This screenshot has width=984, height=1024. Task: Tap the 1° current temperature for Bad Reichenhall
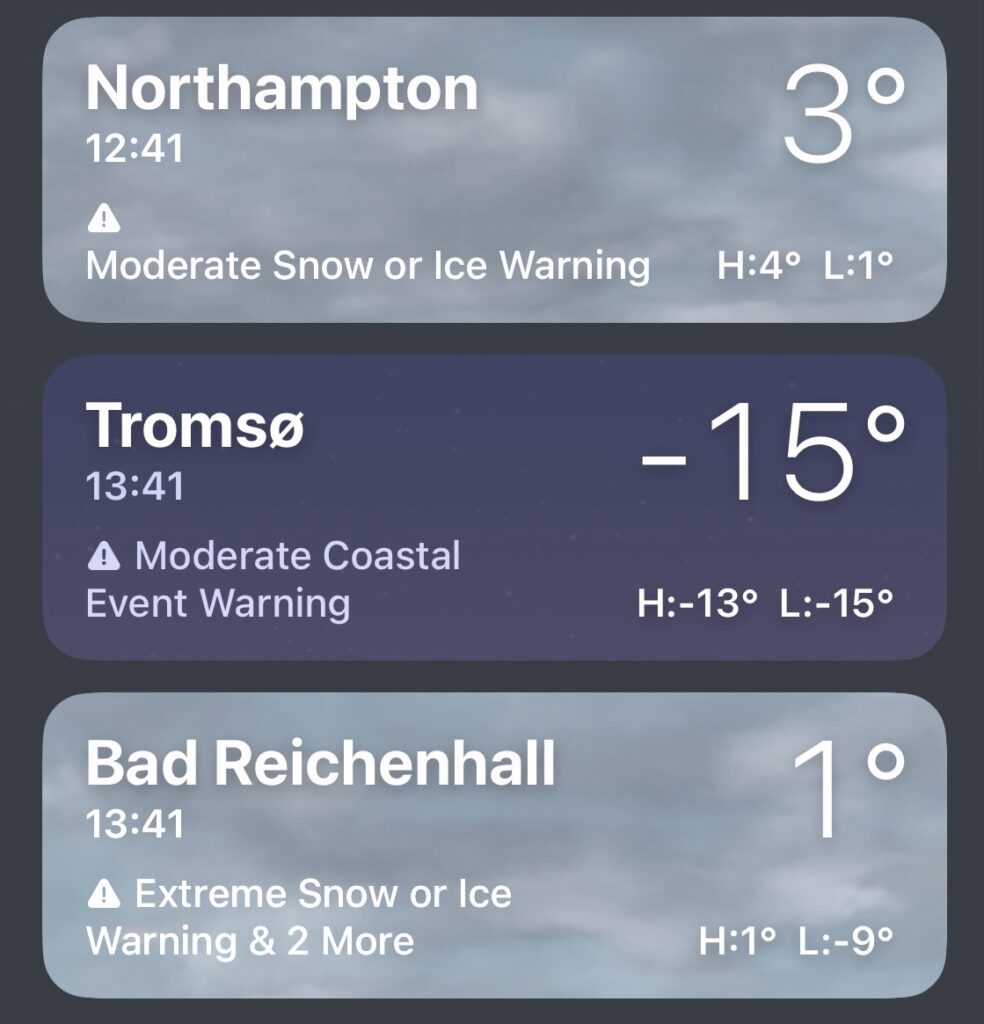pos(847,794)
